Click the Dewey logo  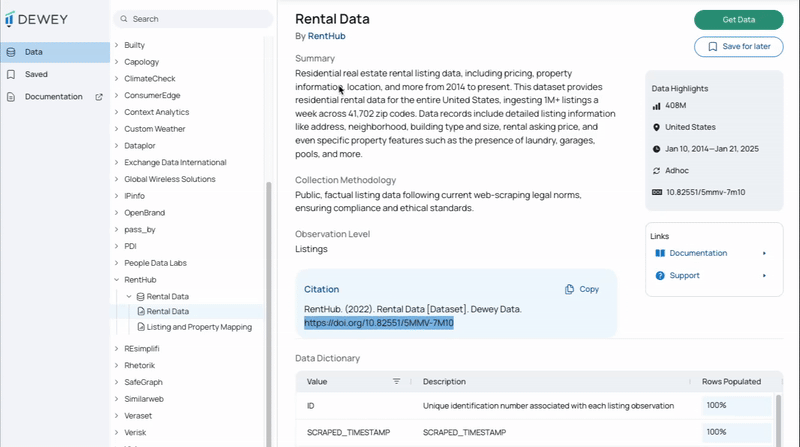pos(36,19)
